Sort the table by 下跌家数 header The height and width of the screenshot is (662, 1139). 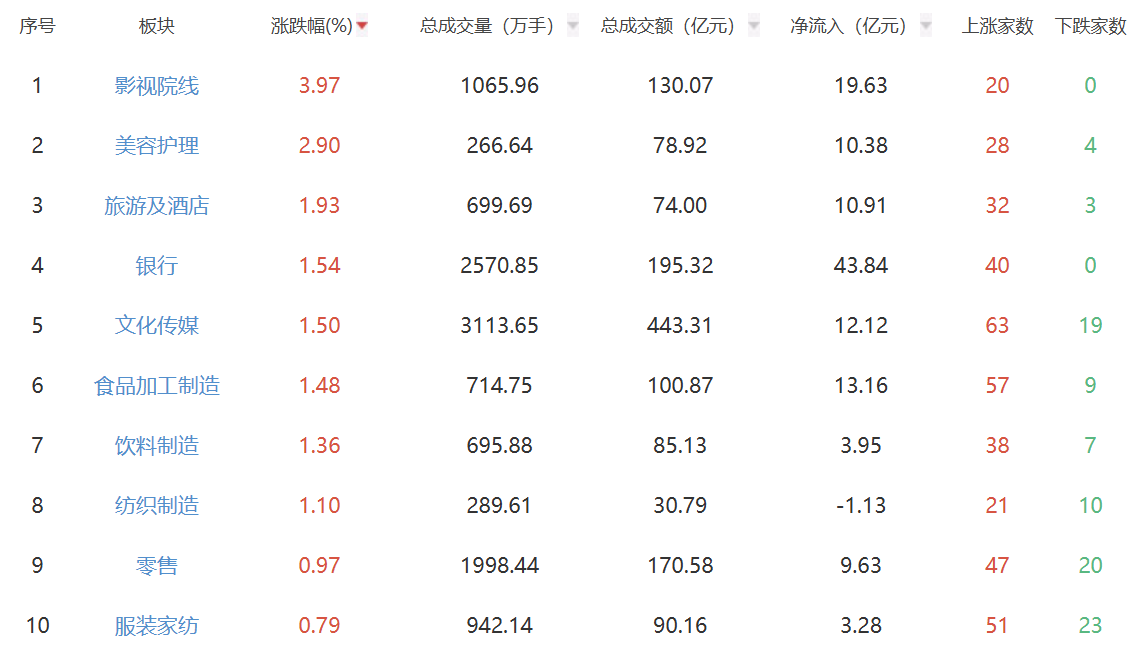click(1090, 25)
